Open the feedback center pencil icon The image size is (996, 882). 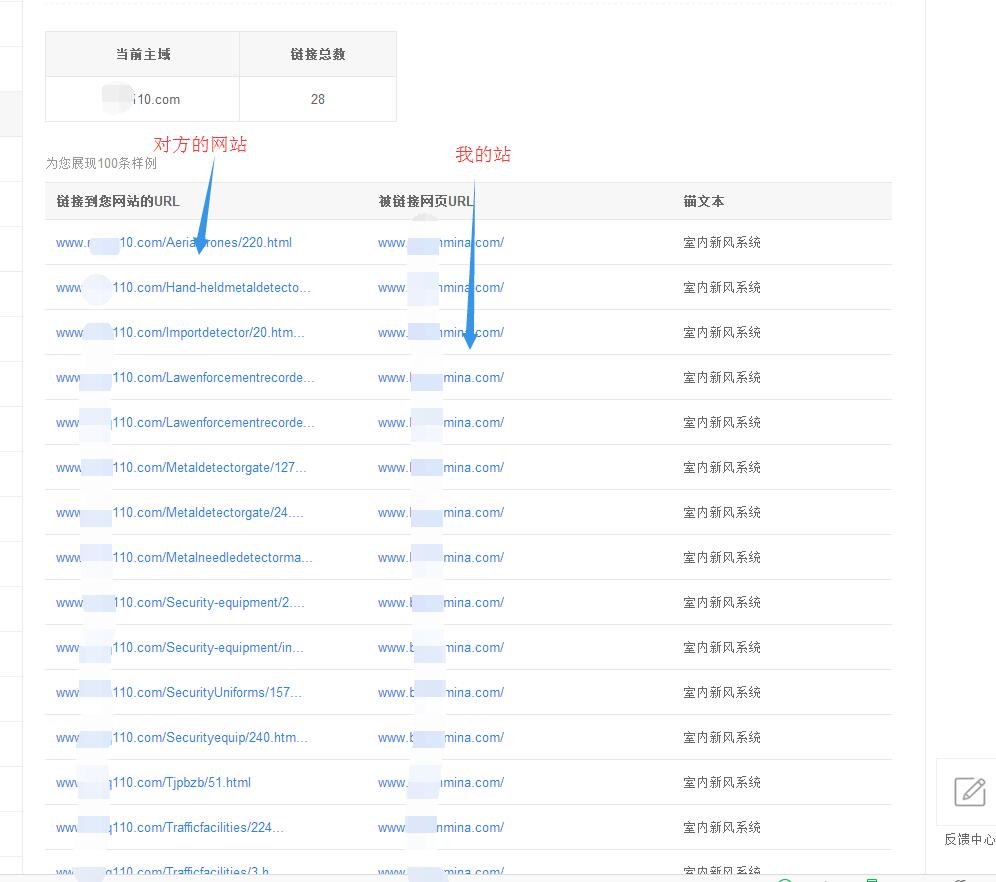tap(969, 792)
